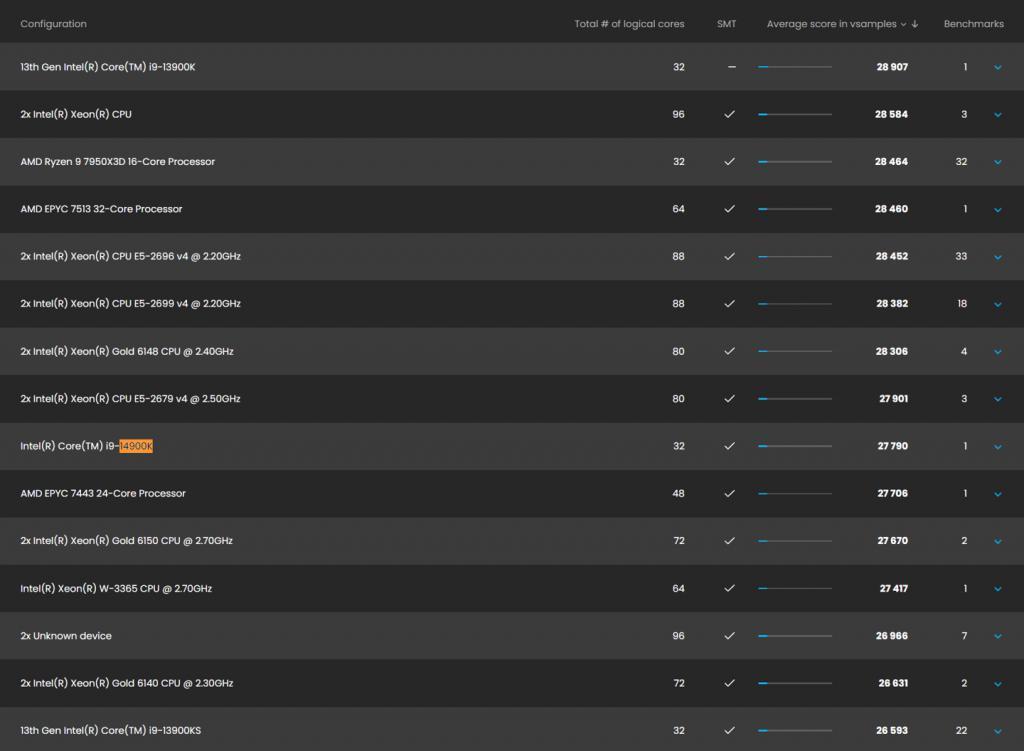Select 13th Gen Intel Core i9-13900K name
This screenshot has height=751, width=1024.
click(x=108, y=67)
